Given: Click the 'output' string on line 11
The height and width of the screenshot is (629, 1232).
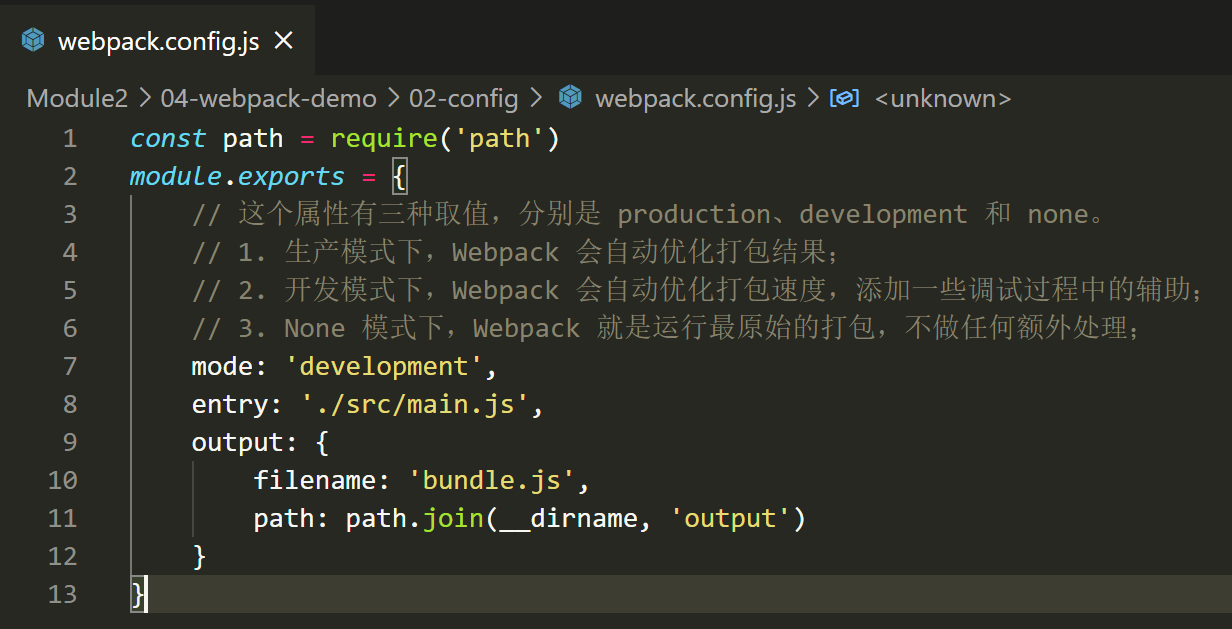Looking at the screenshot, I should point(730,518).
